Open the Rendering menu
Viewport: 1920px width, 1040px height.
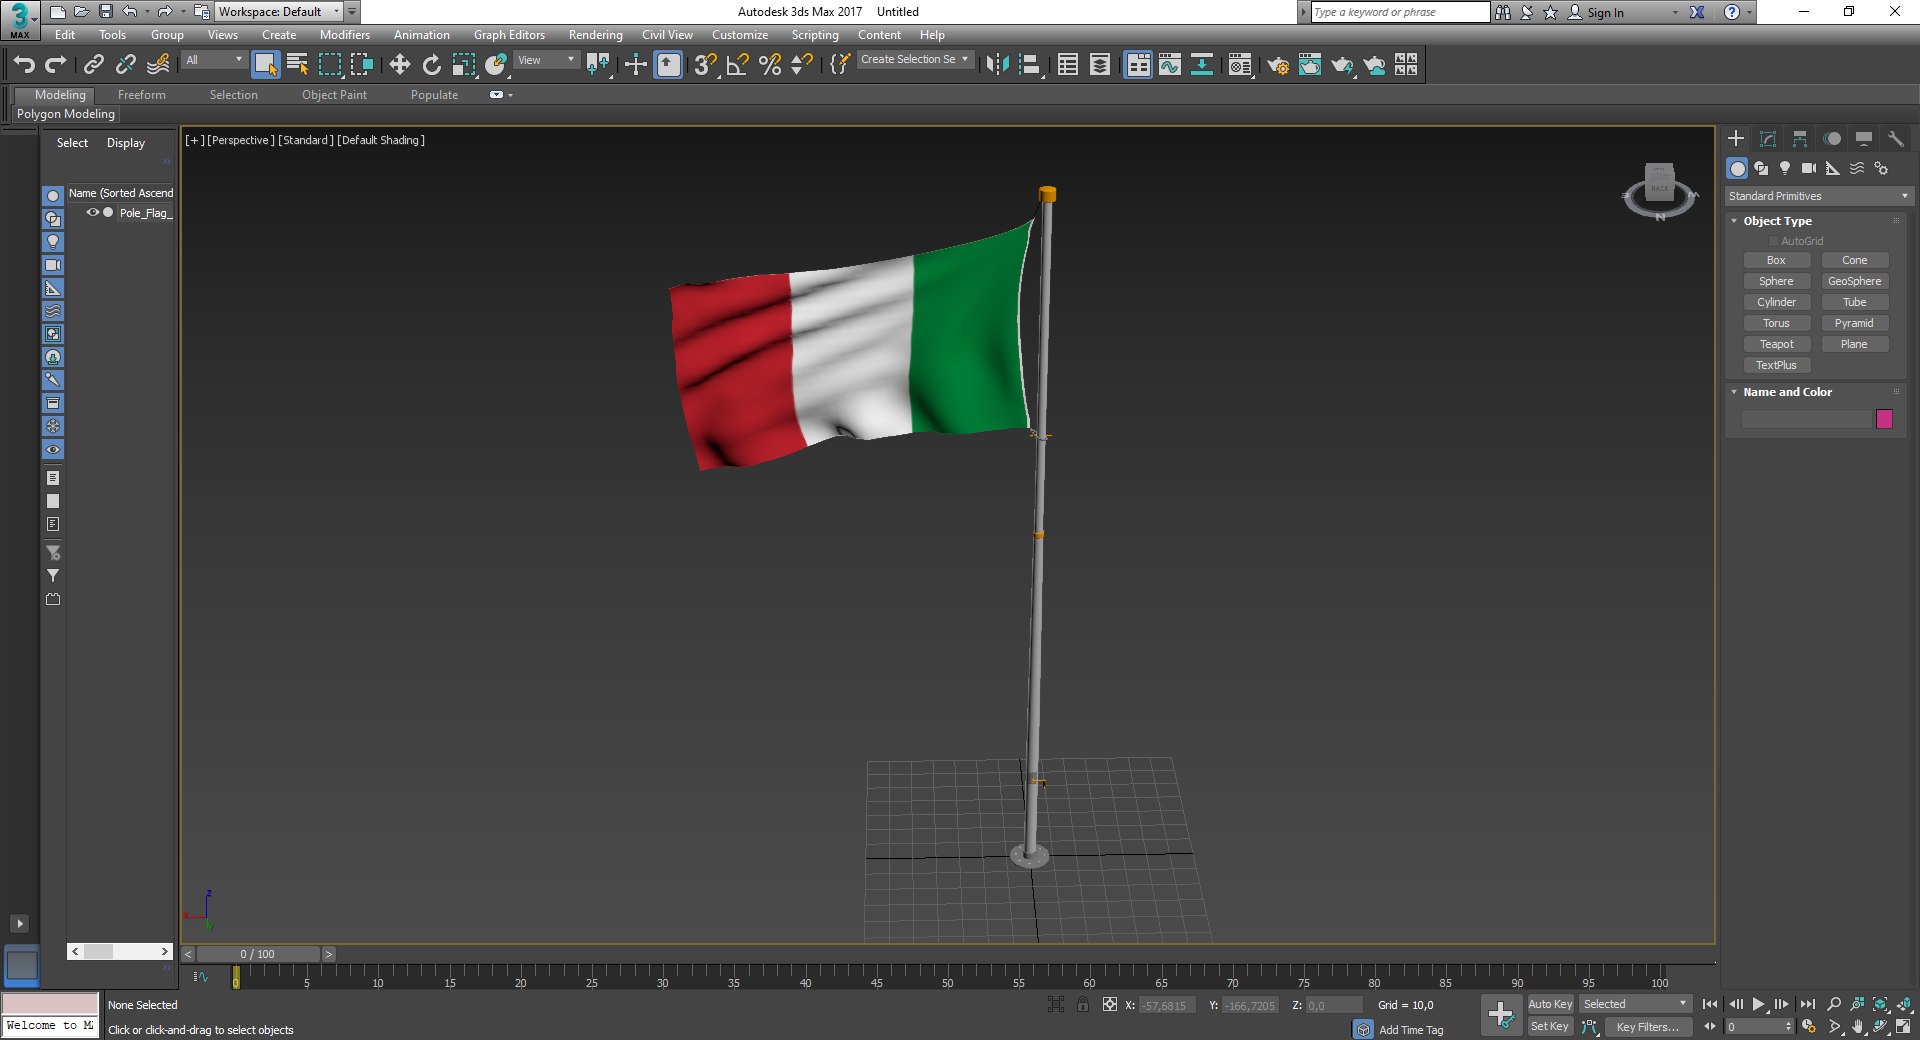[595, 35]
